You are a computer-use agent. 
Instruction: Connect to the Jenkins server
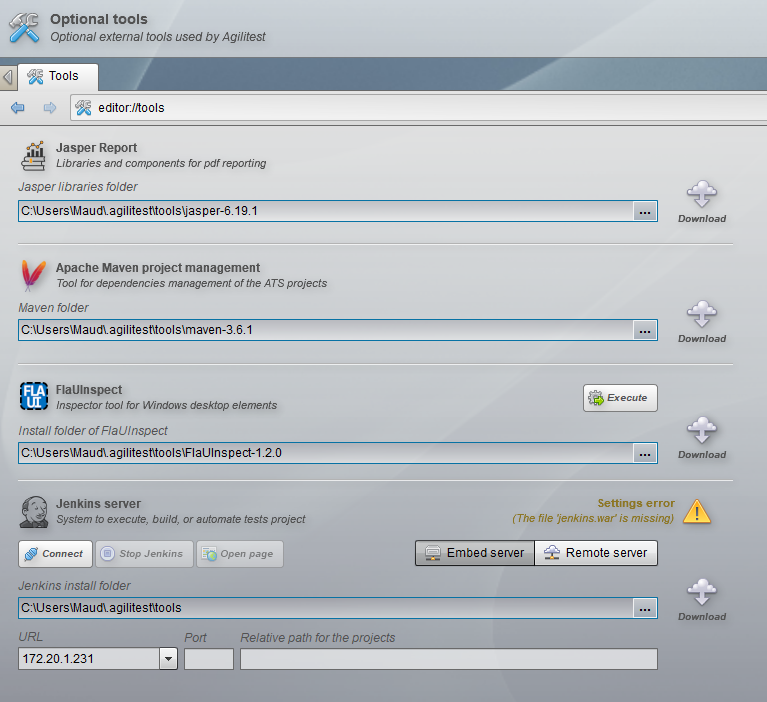(55, 554)
